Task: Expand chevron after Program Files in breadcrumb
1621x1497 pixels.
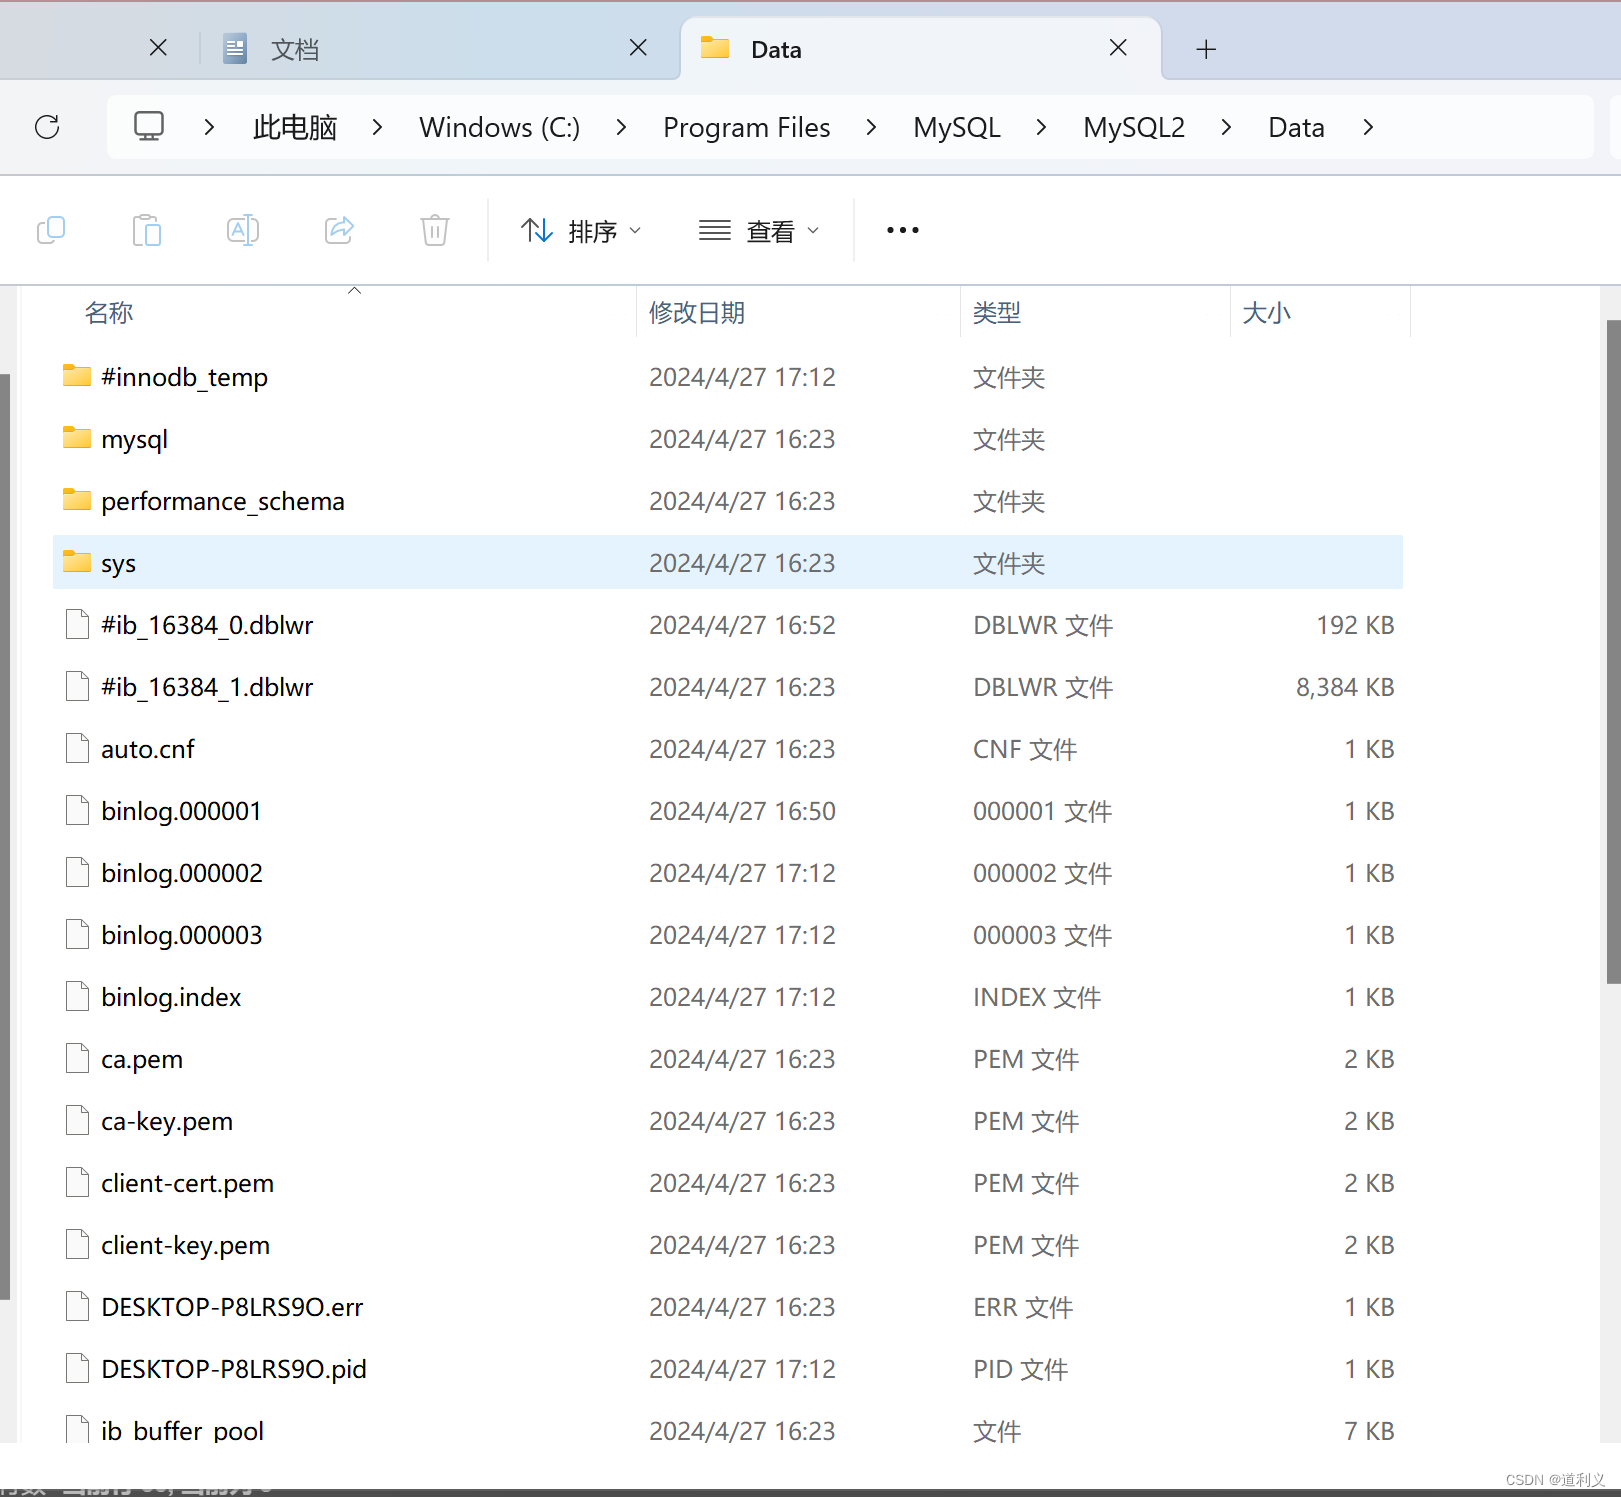Action: 871,127
